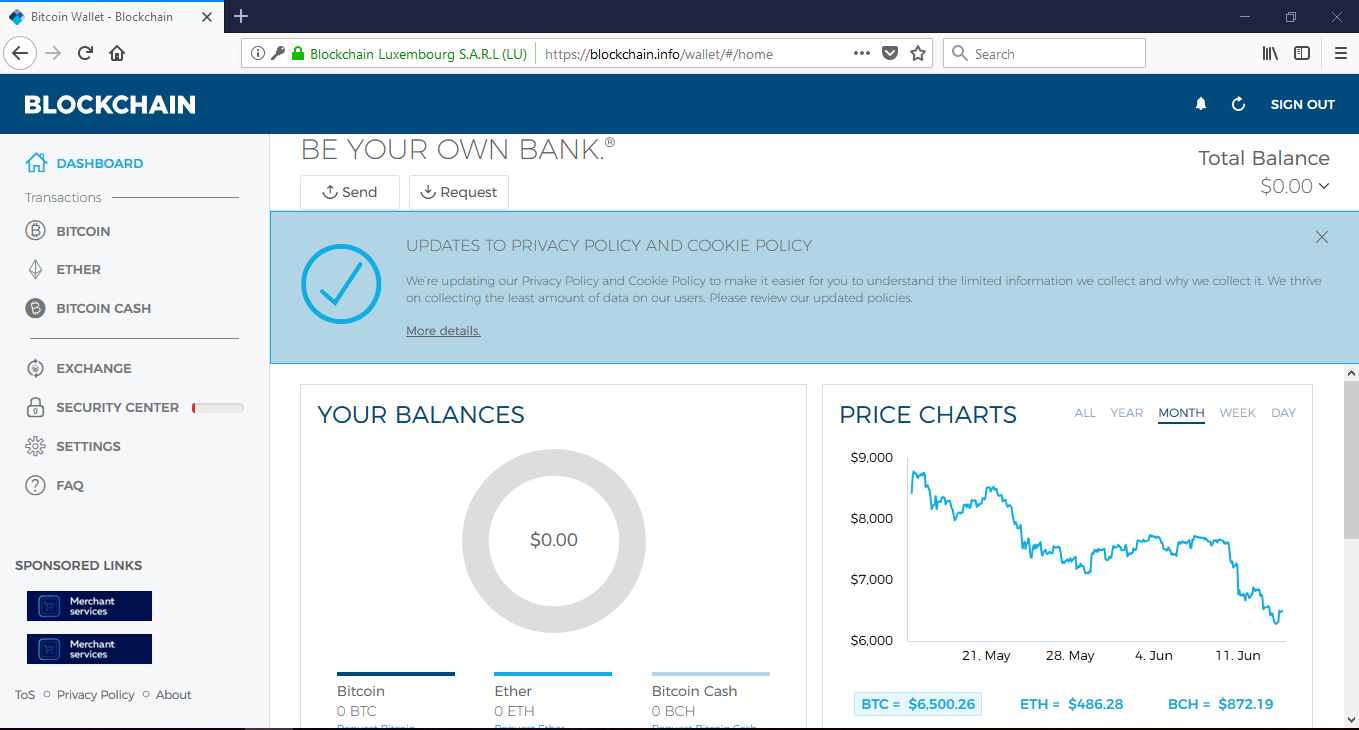Click the Bitcoin balance label
The width and height of the screenshot is (1359, 730).
pyautogui.click(x=361, y=691)
